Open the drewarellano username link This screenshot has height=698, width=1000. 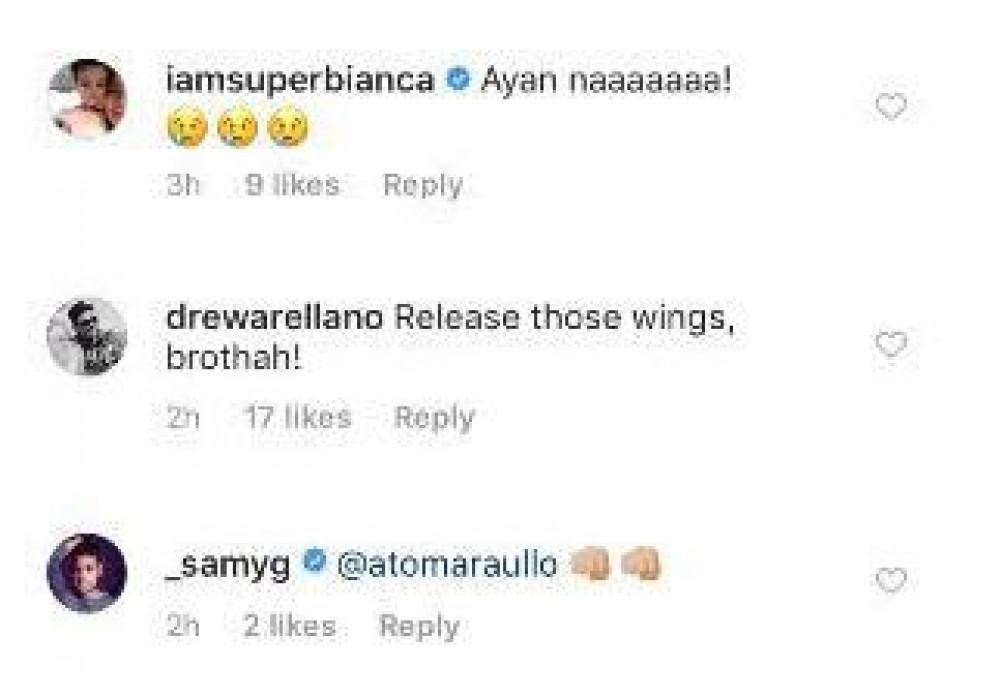pos(274,318)
